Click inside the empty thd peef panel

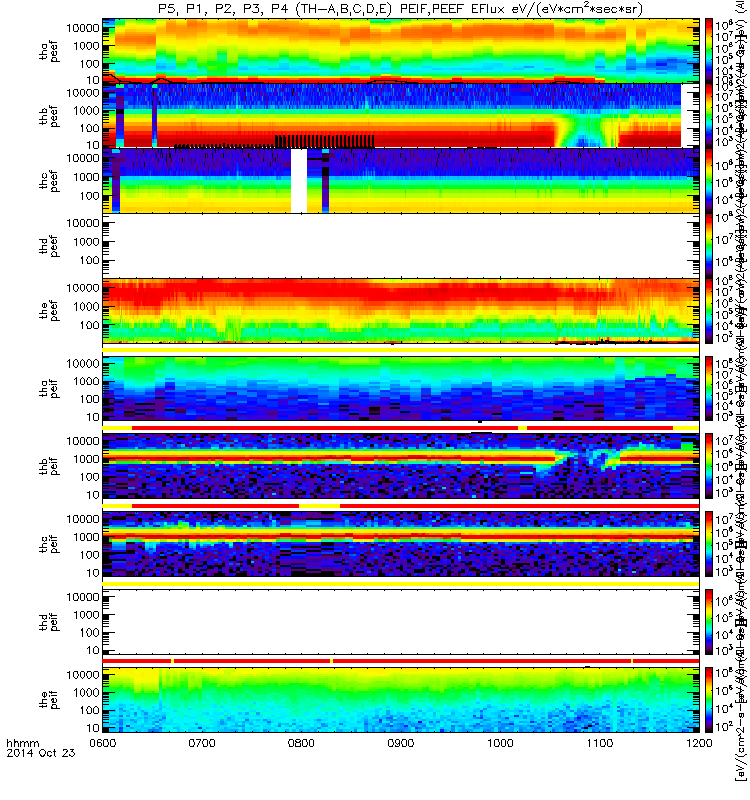click(401, 245)
